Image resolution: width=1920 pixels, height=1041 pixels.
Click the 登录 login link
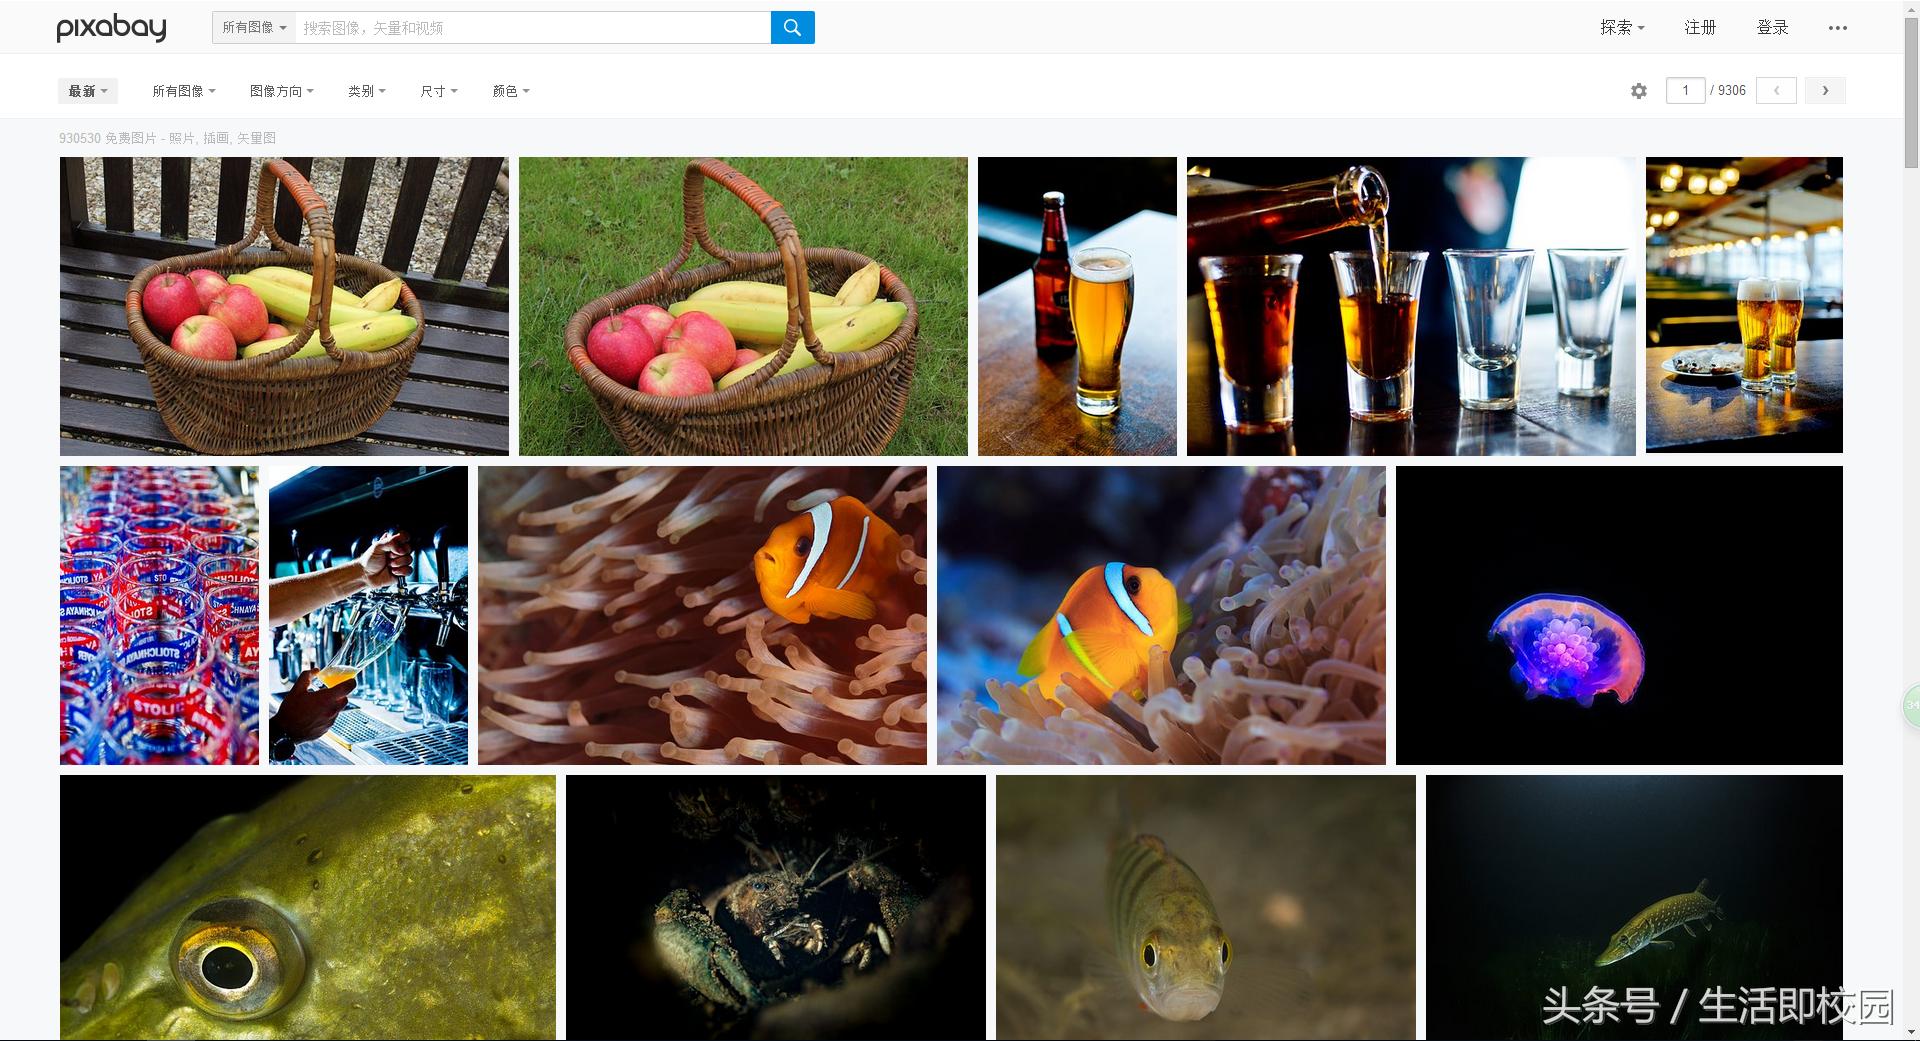click(x=1772, y=28)
